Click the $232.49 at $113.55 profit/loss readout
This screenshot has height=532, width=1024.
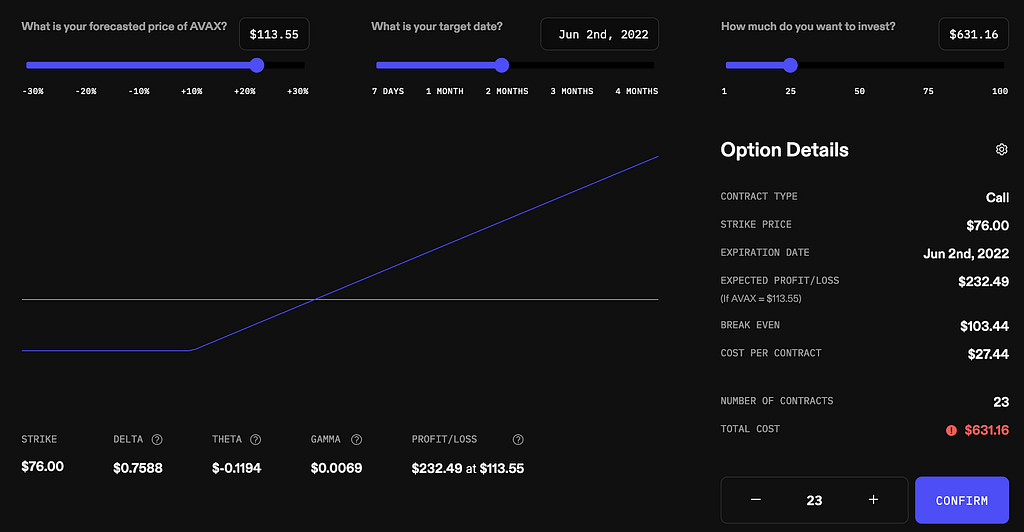coord(468,468)
